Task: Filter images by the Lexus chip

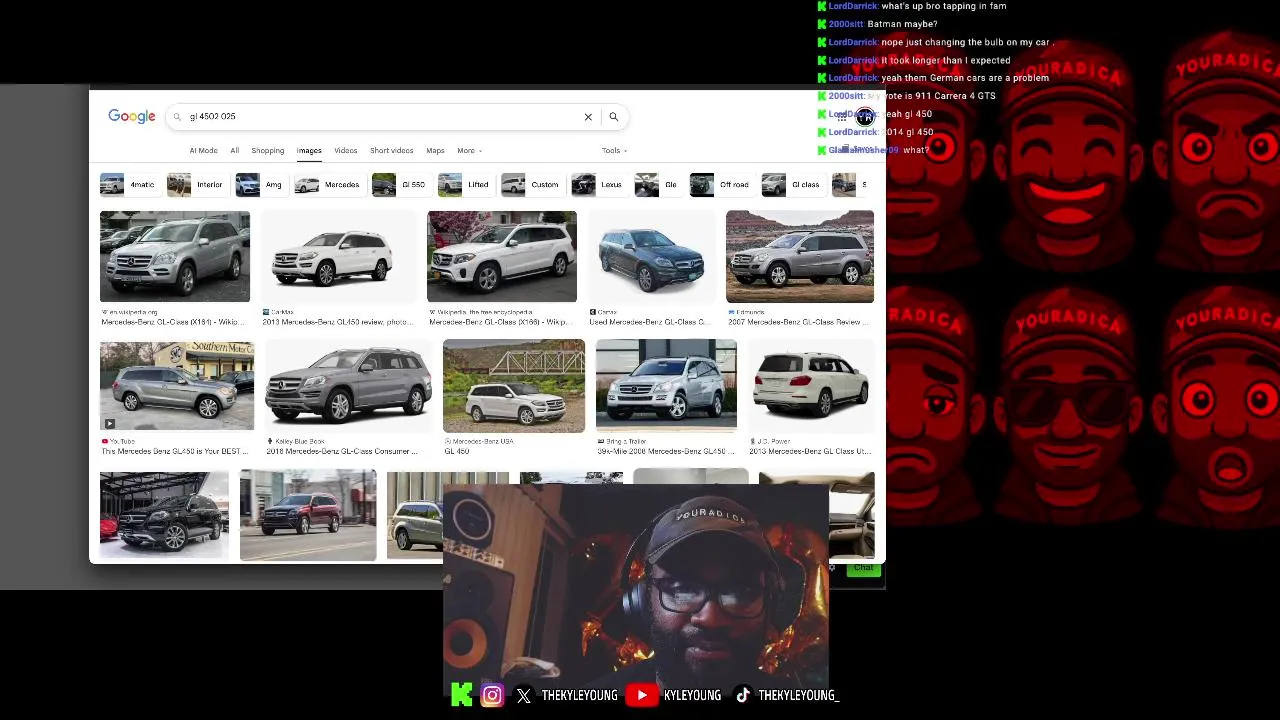Action: [x=598, y=185]
